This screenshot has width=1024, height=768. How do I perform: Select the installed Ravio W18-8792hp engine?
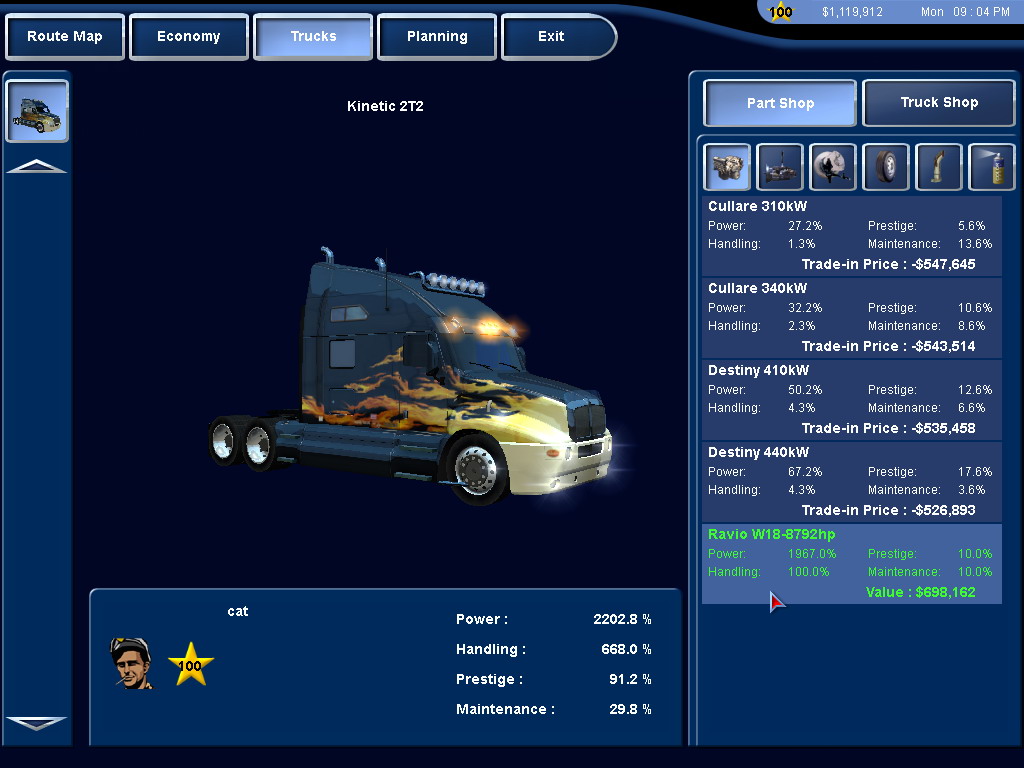click(x=852, y=564)
